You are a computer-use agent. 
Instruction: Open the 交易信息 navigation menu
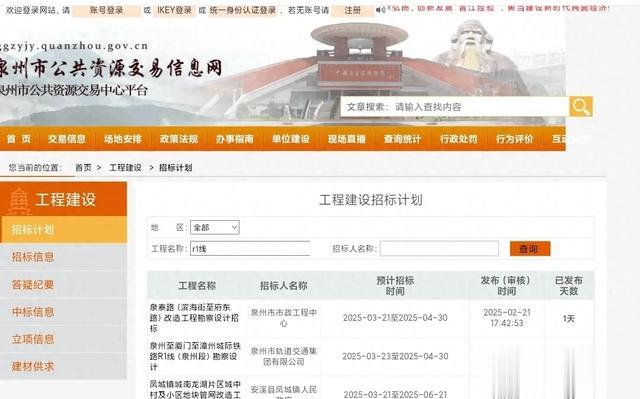click(67, 139)
